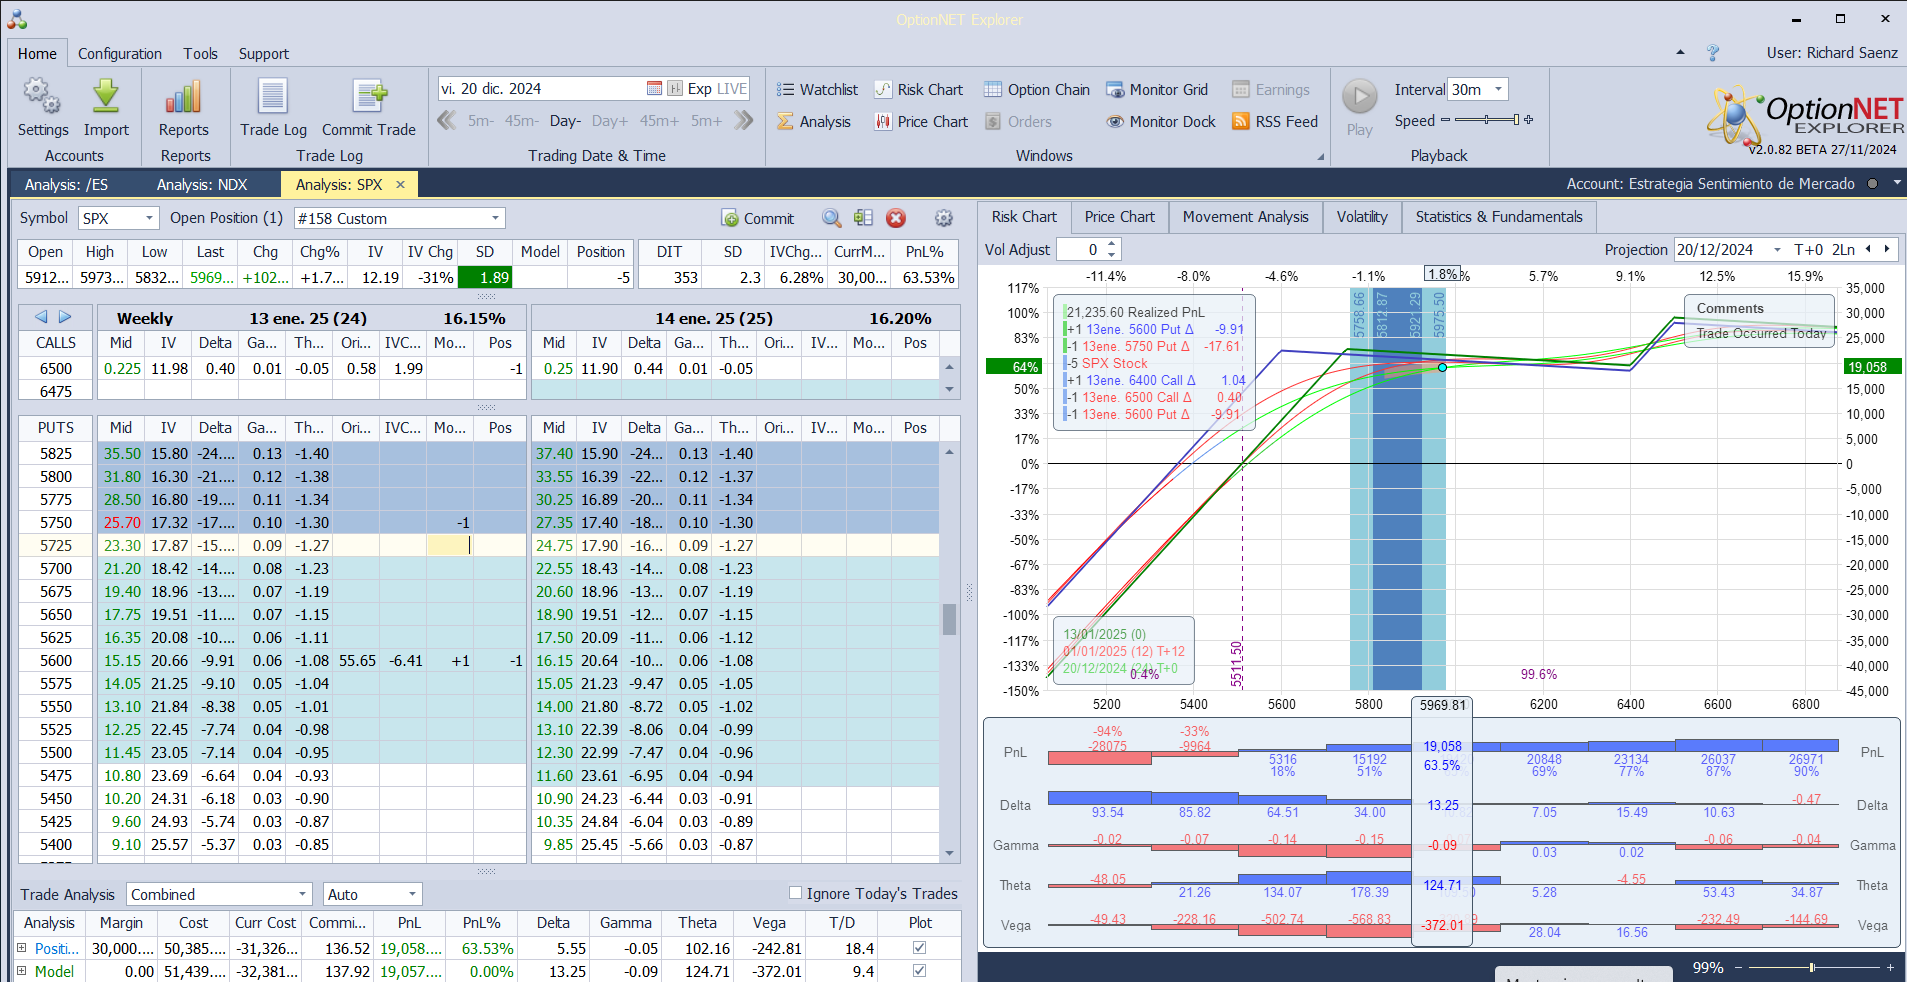
Task: Open the Support ribbon tab
Action: click(x=264, y=54)
